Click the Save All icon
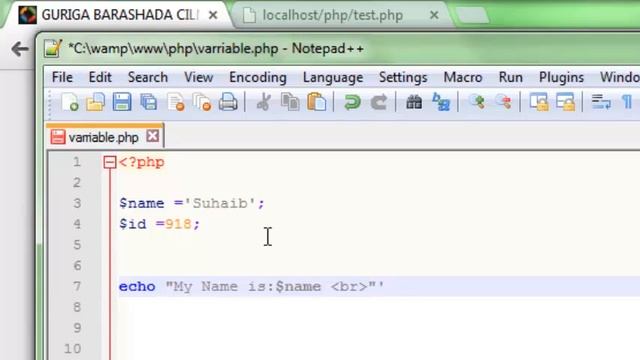 [149, 102]
